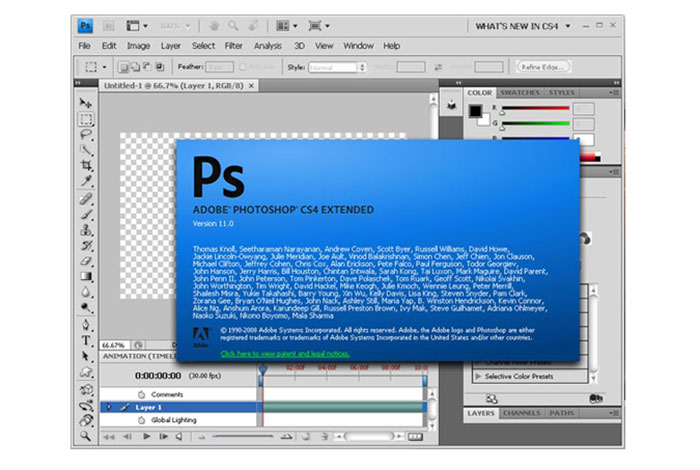Screen dimensions: 700x470
Task: Open the workspace switcher What's New in CS4
Action: 522,26
